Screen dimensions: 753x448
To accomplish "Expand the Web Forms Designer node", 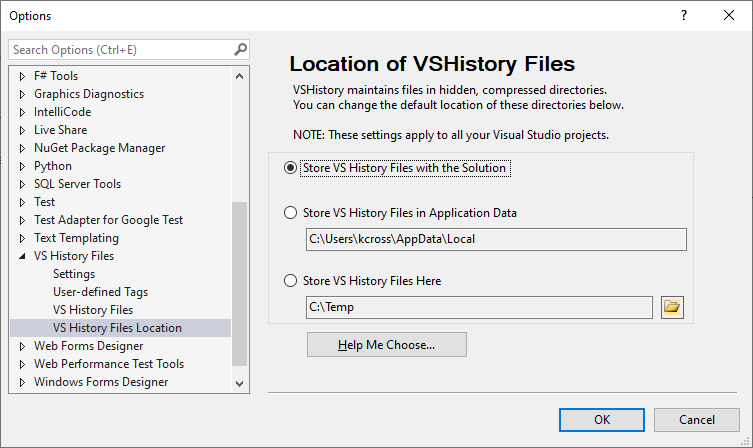I will click(22, 346).
